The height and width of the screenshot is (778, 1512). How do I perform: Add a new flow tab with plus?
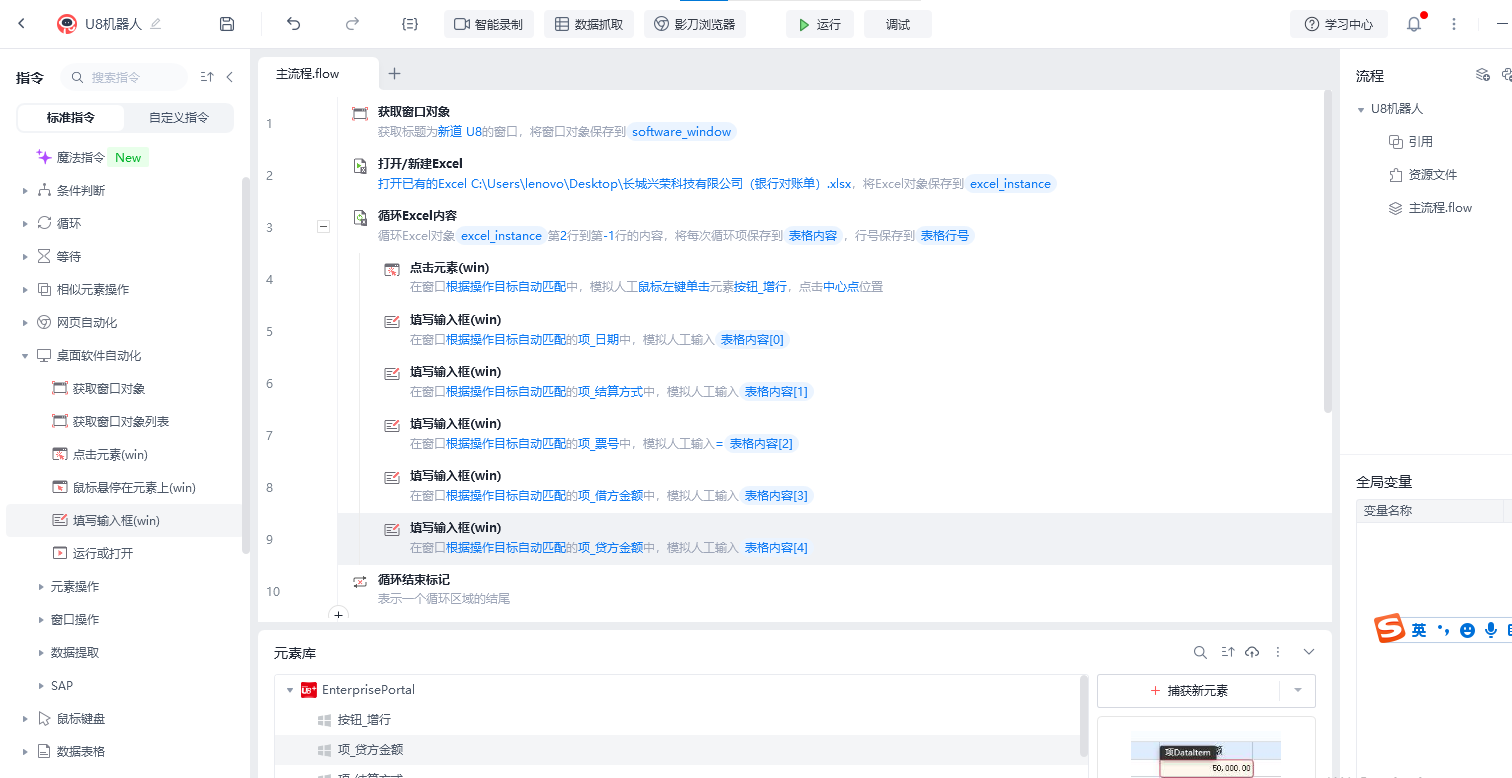point(395,73)
